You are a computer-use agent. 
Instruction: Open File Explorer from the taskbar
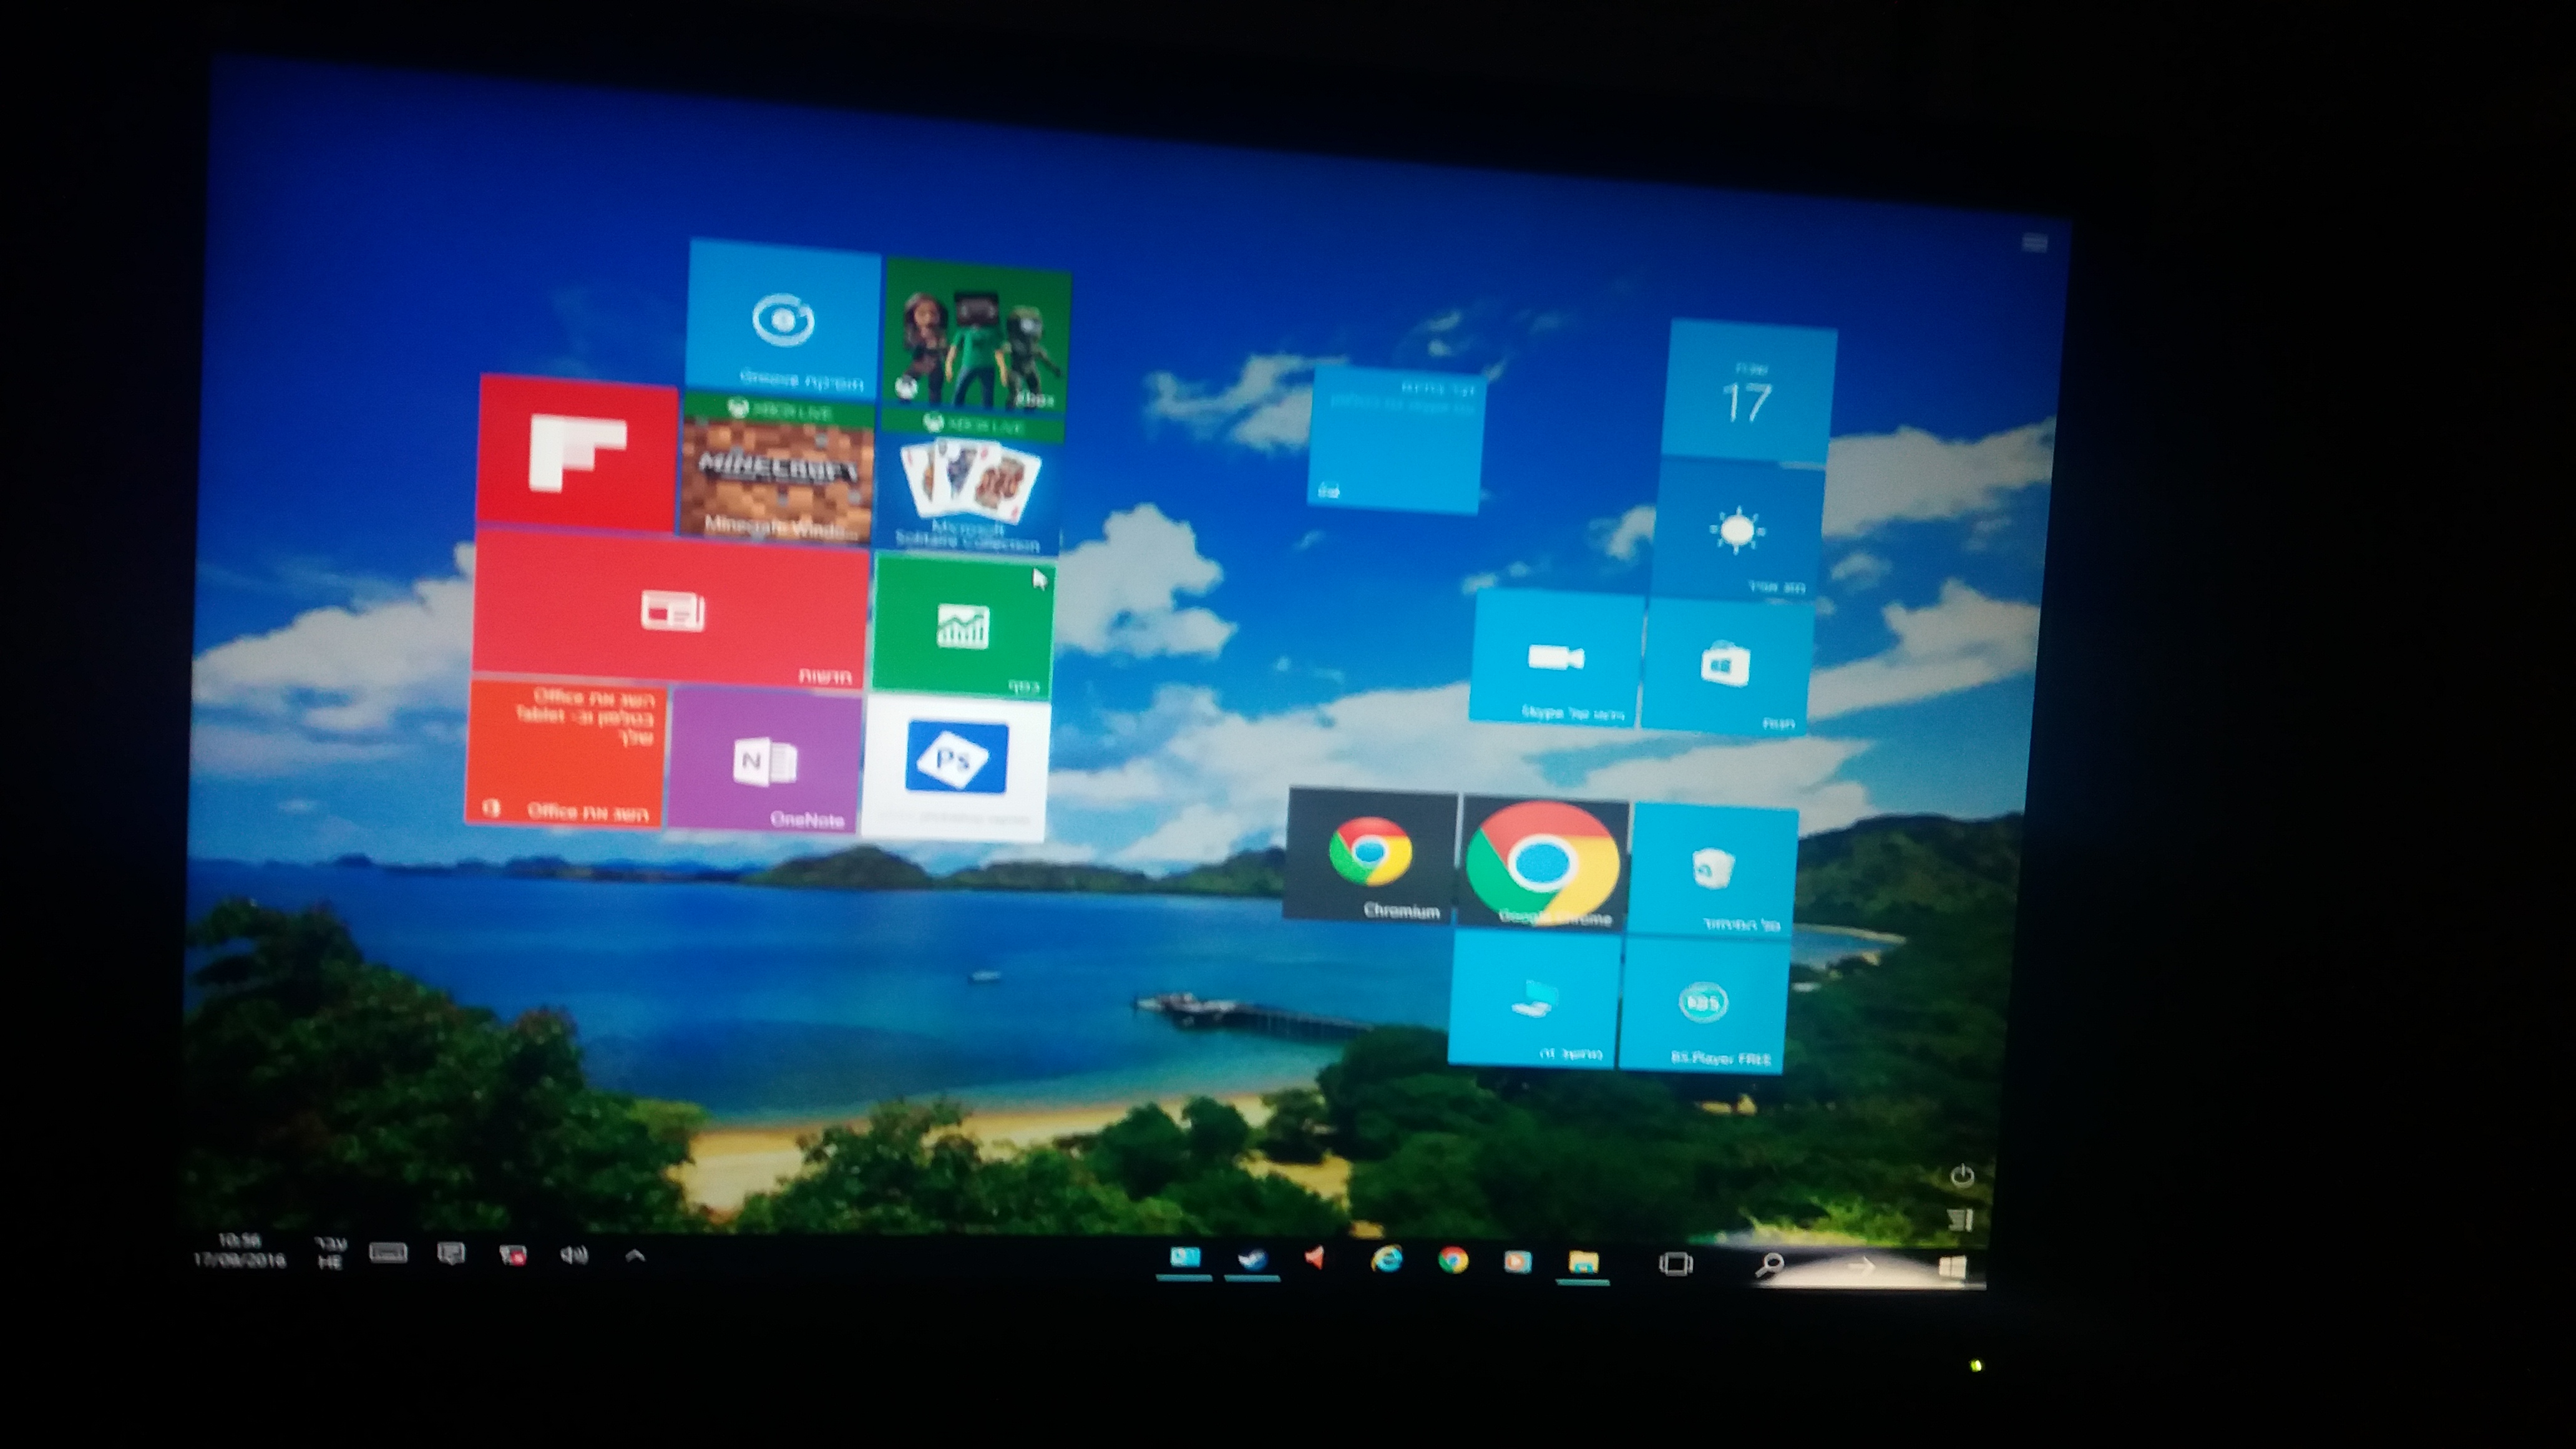pos(1583,1262)
